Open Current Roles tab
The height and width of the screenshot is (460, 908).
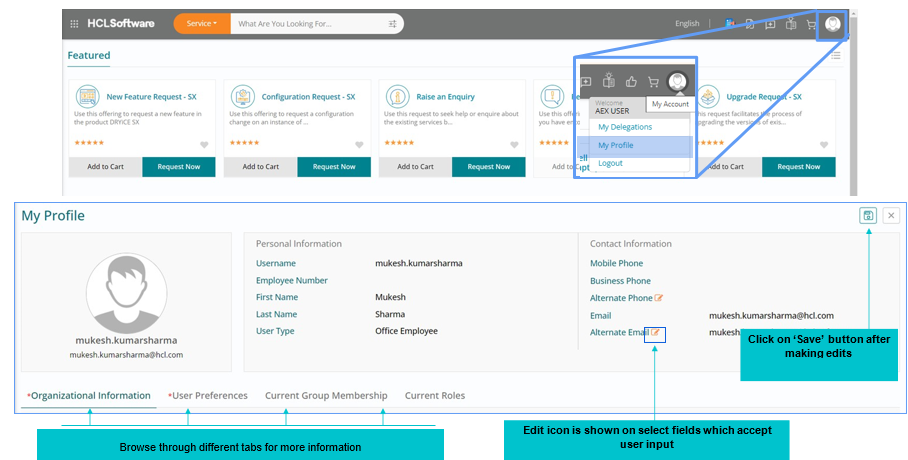(435, 396)
